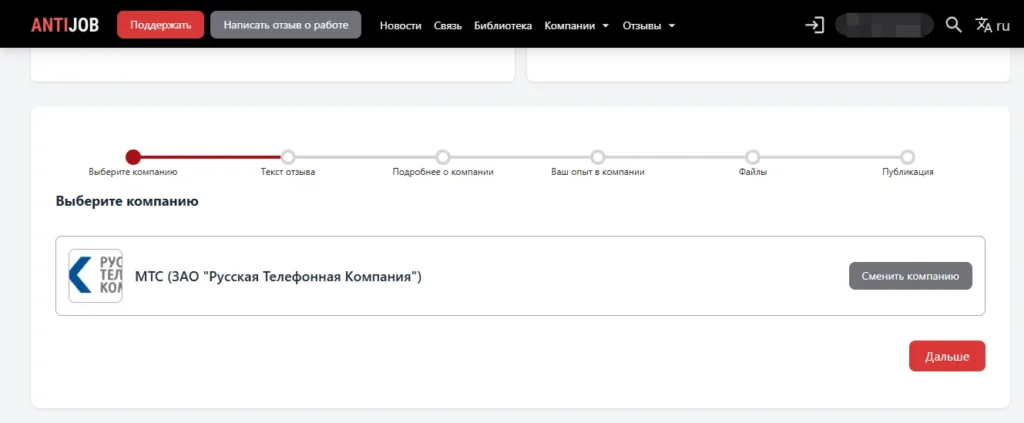The image size is (1024, 423).
Task: Click Написать отзыв о работе button
Action: (286, 25)
